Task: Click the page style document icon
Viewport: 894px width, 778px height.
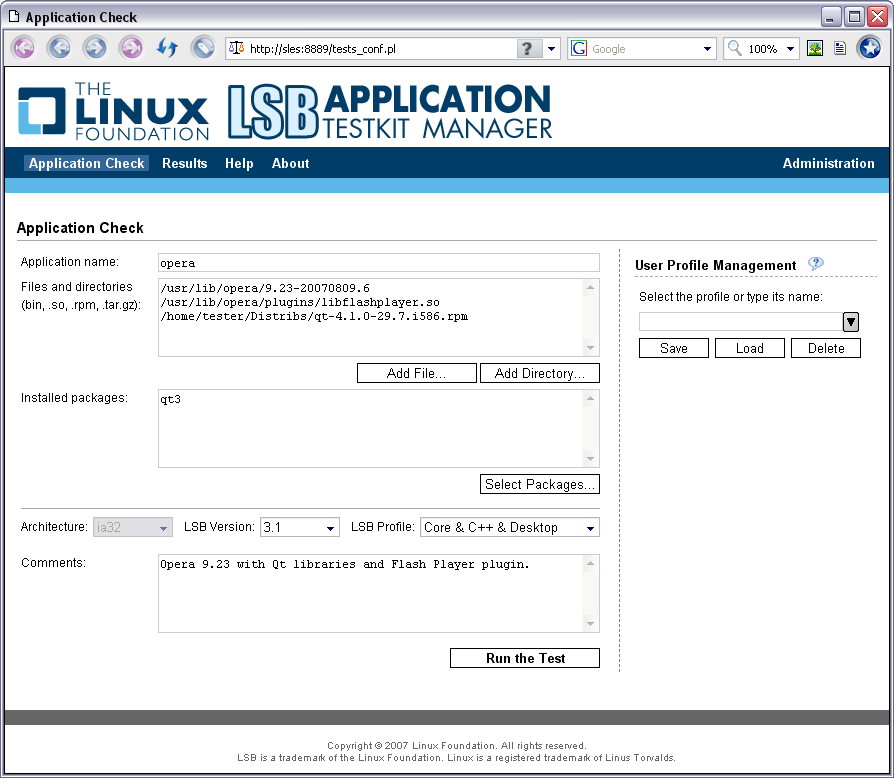Action: pos(840,48)
